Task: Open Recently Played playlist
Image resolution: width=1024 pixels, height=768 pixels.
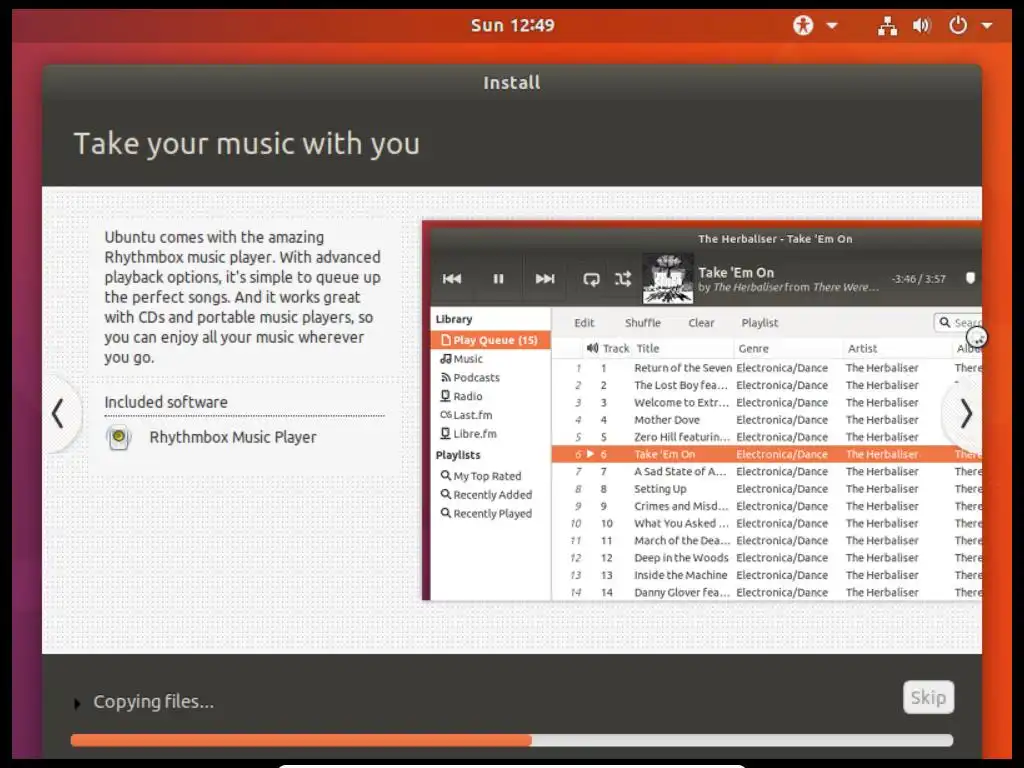Action: pyautogui.click(x=487, y=513)
